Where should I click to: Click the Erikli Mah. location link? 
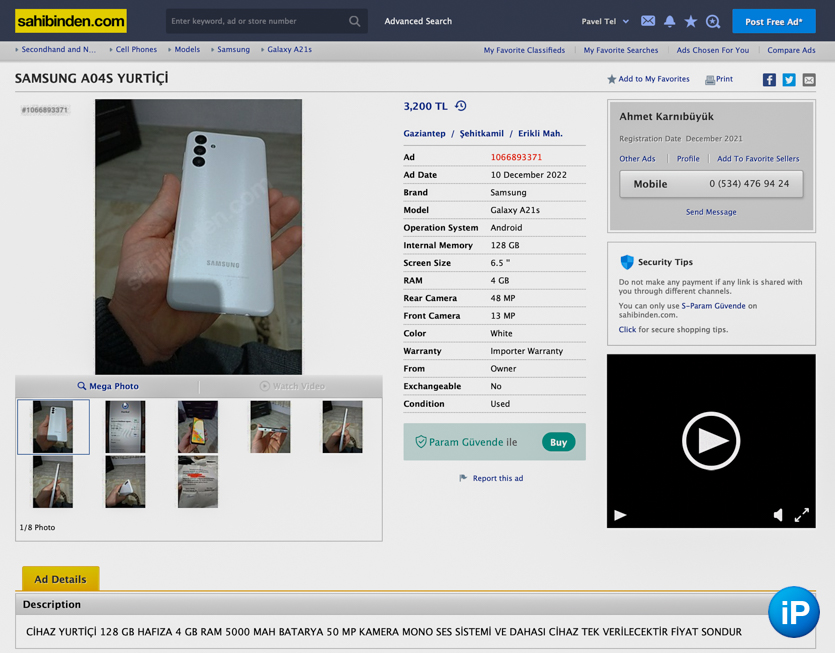(540, 134)
